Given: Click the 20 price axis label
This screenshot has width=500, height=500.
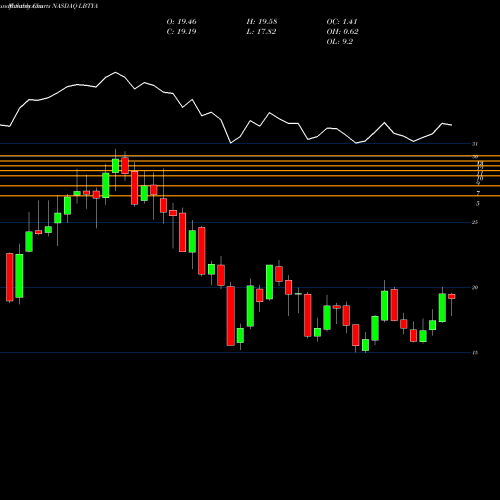Looking at the screenshot, I should click(475, 287).
